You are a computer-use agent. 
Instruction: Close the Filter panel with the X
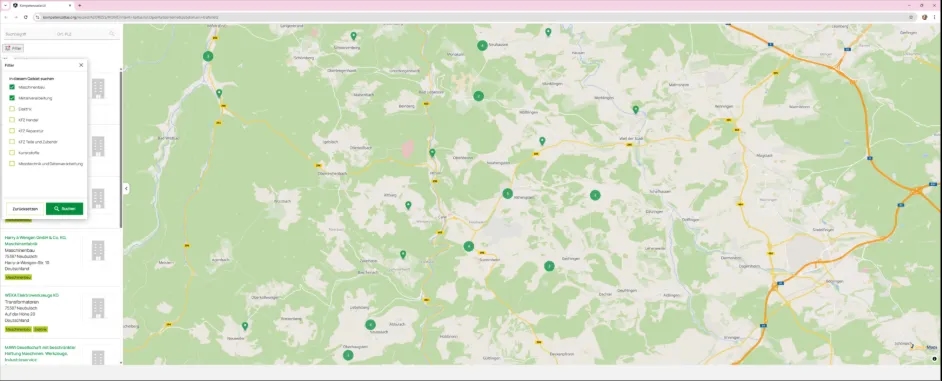click(x=81, y=65)
